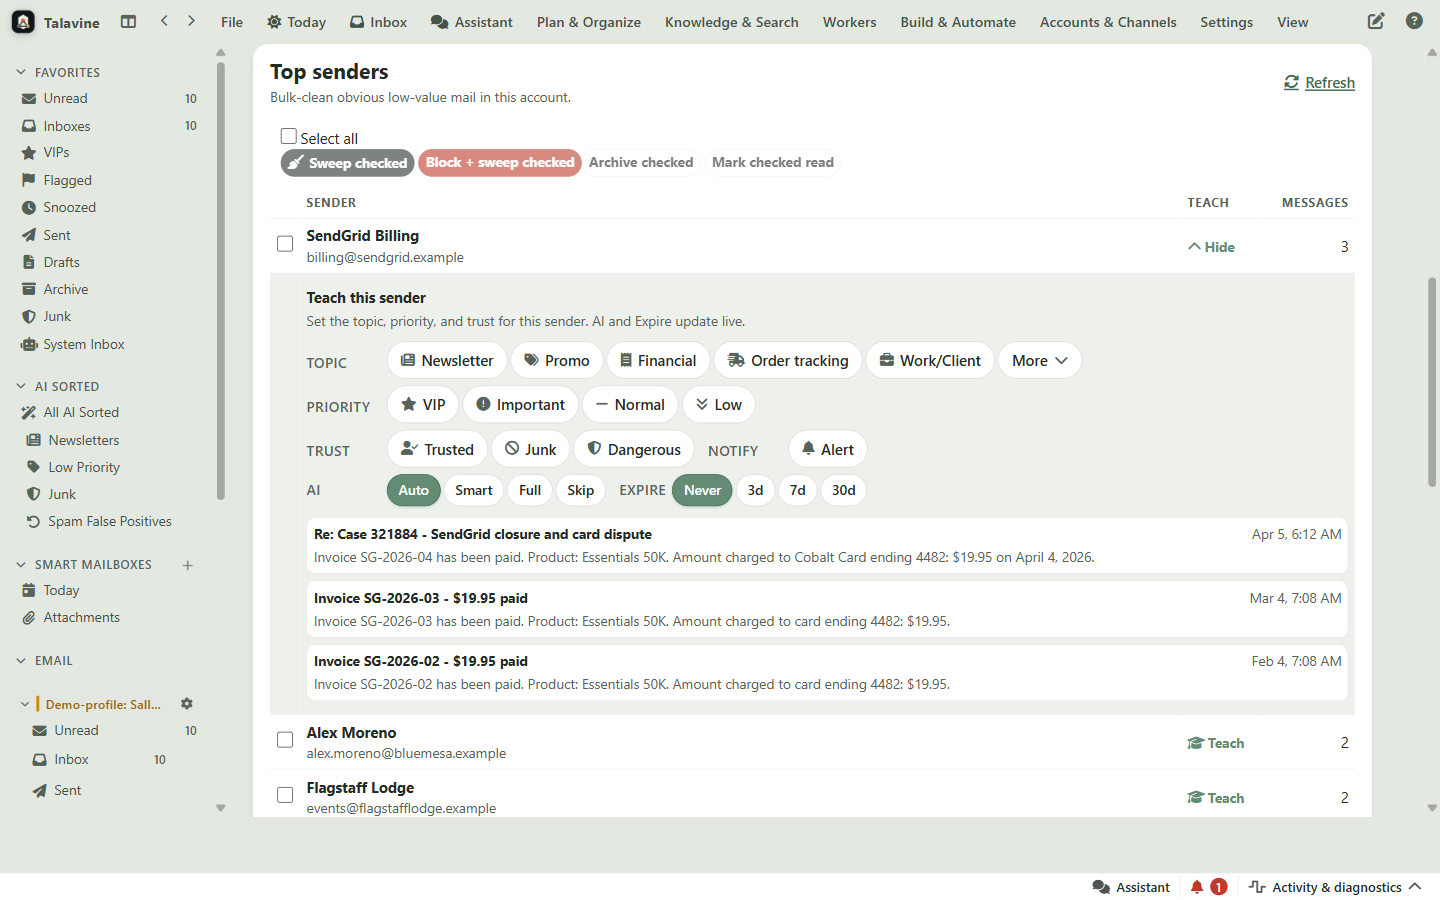Open the Accounts & Channels menu
1440x900 pixels.
(1108, 22)
